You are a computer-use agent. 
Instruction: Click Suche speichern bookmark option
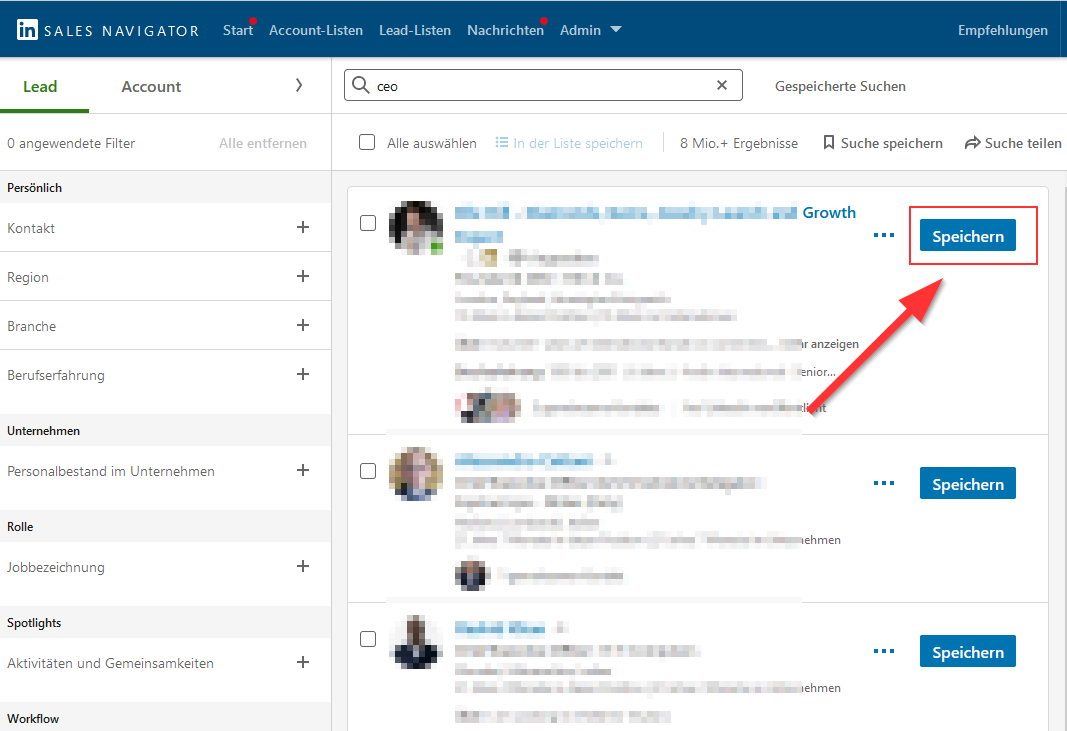882,143
